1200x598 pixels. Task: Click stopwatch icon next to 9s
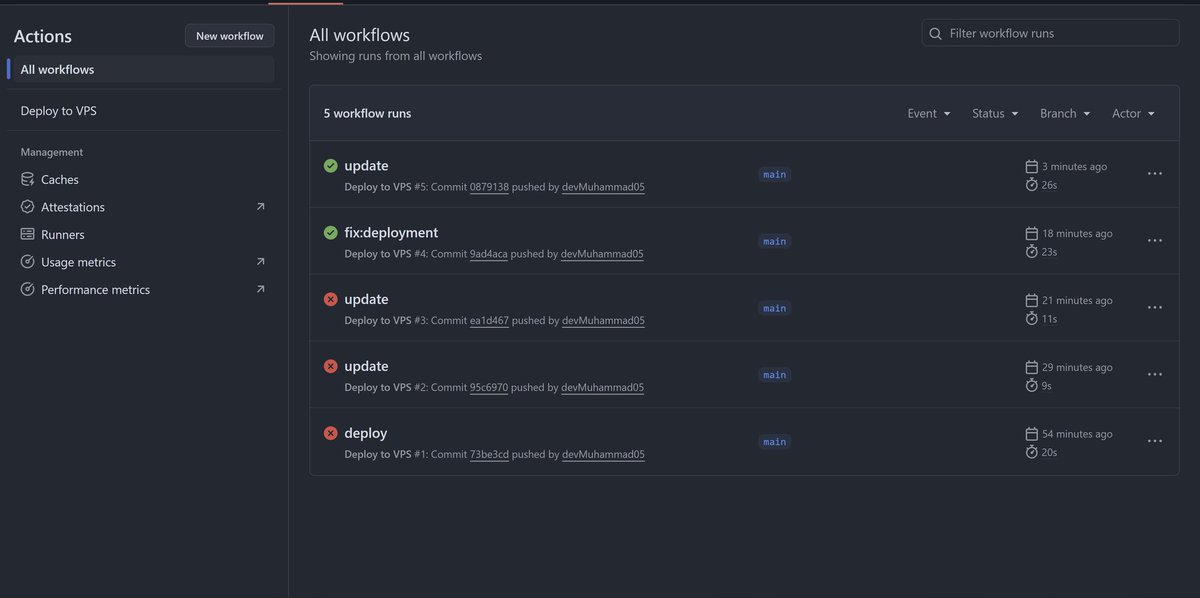pos(1032,385)
